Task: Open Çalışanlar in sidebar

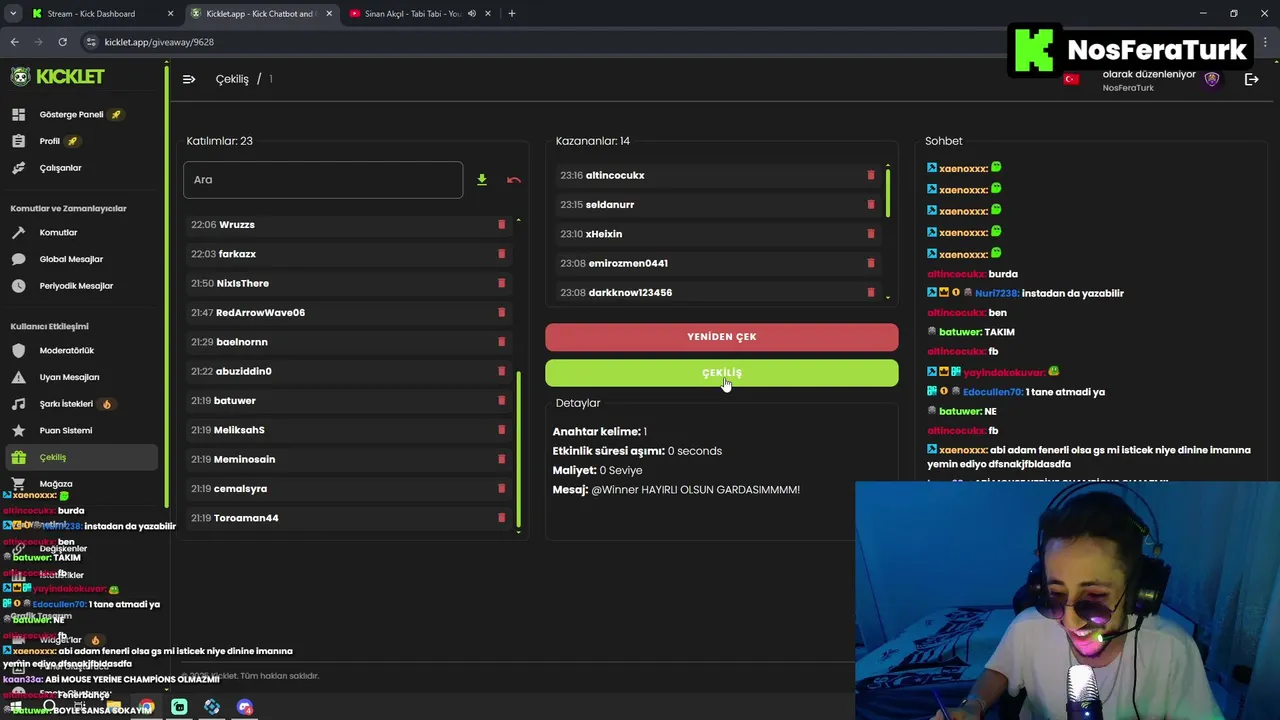Action: click(60, 168)
